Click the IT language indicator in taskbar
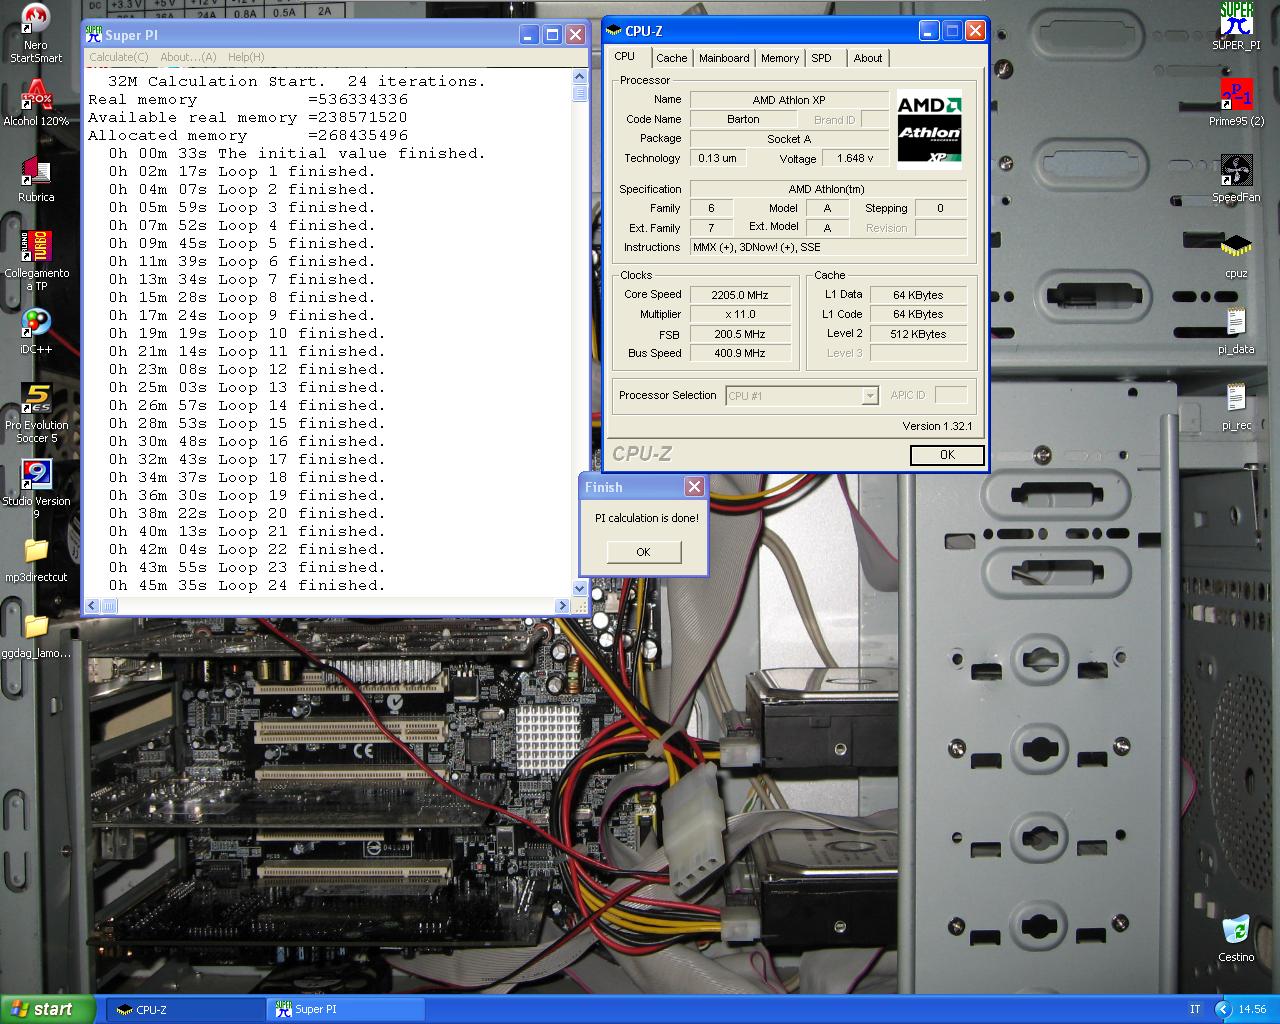 coord(1195,1010)
